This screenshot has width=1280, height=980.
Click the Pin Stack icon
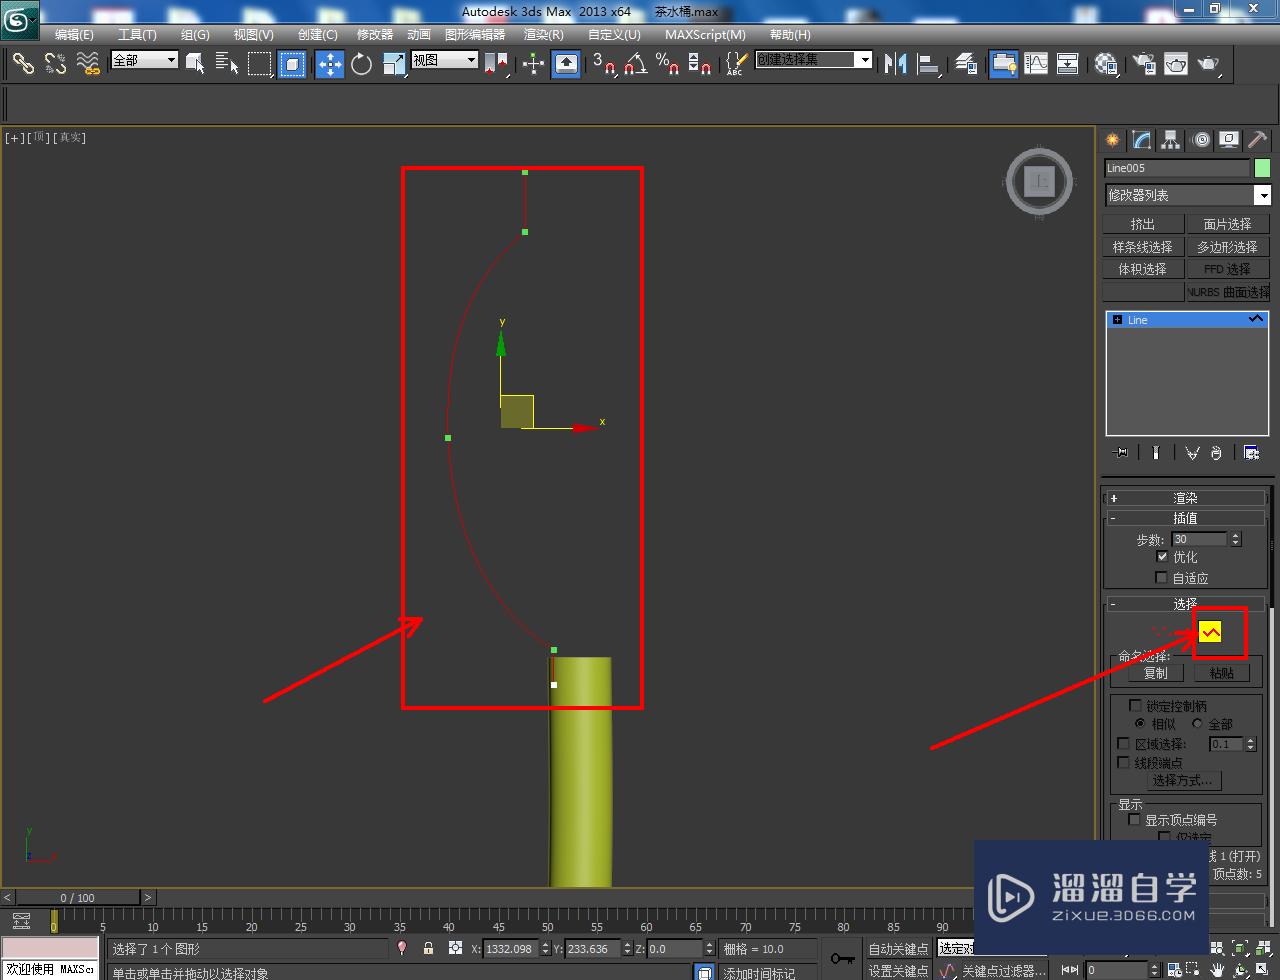(x=1120, y=452)
